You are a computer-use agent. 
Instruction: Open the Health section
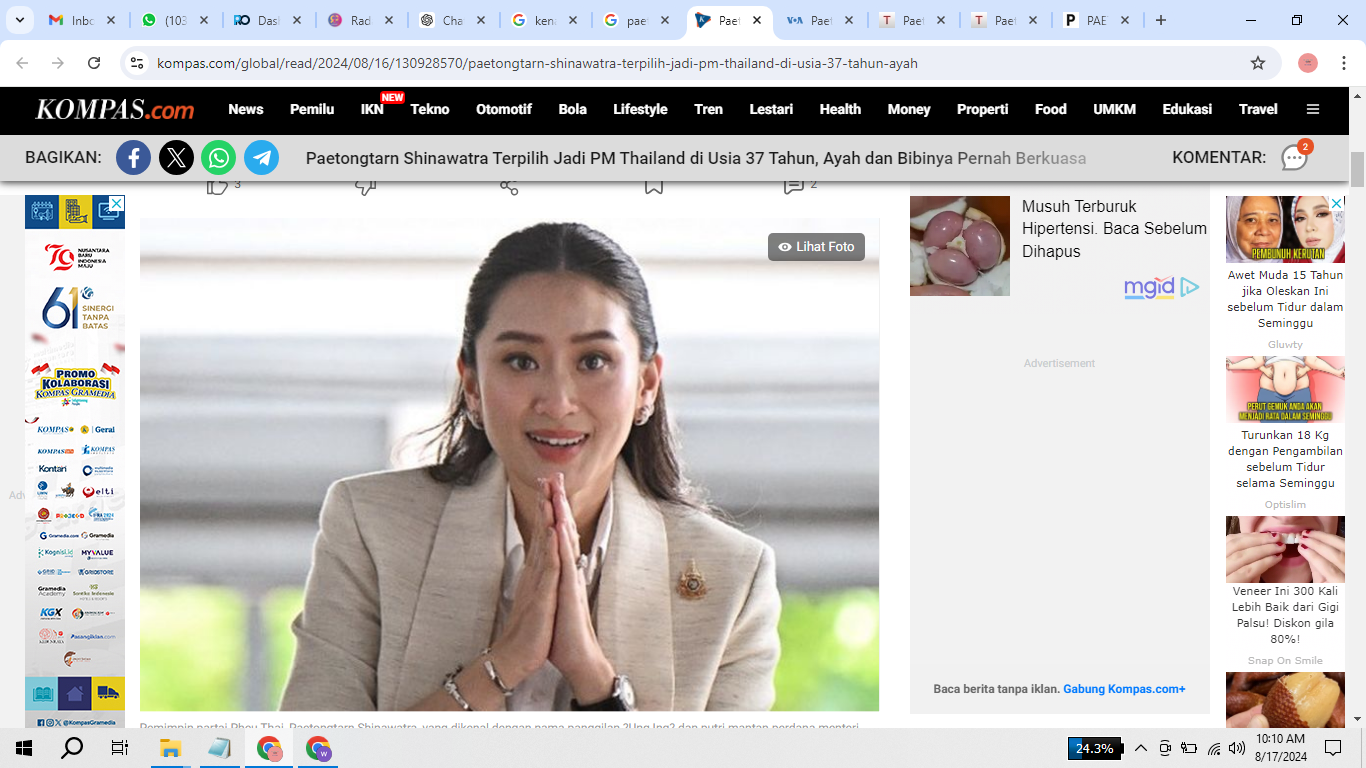tap(840, 109)
